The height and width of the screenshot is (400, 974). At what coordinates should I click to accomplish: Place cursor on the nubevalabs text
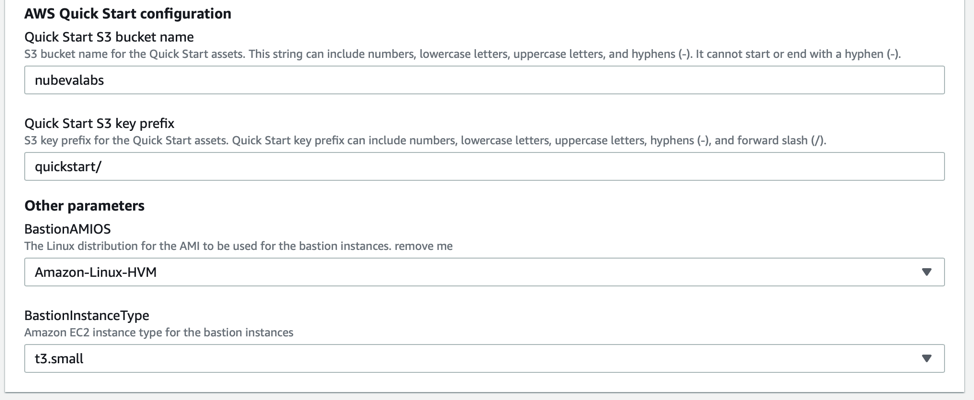click(69, 80)
